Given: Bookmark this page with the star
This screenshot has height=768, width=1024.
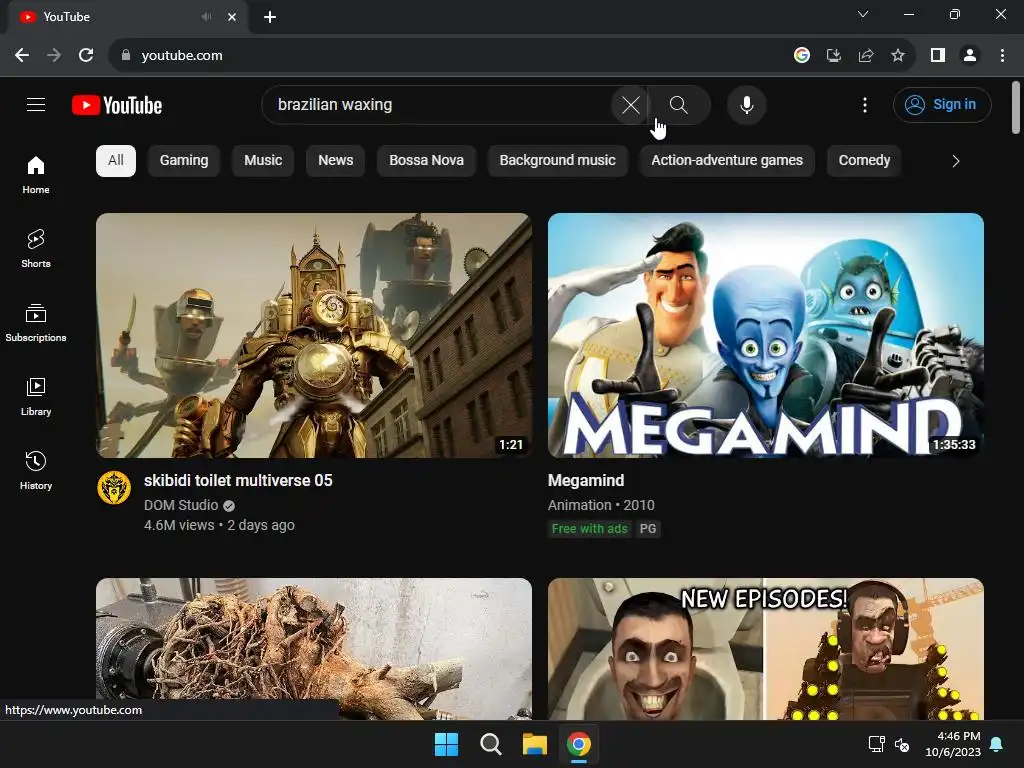Looking at the screenshot, I should 898,56.
